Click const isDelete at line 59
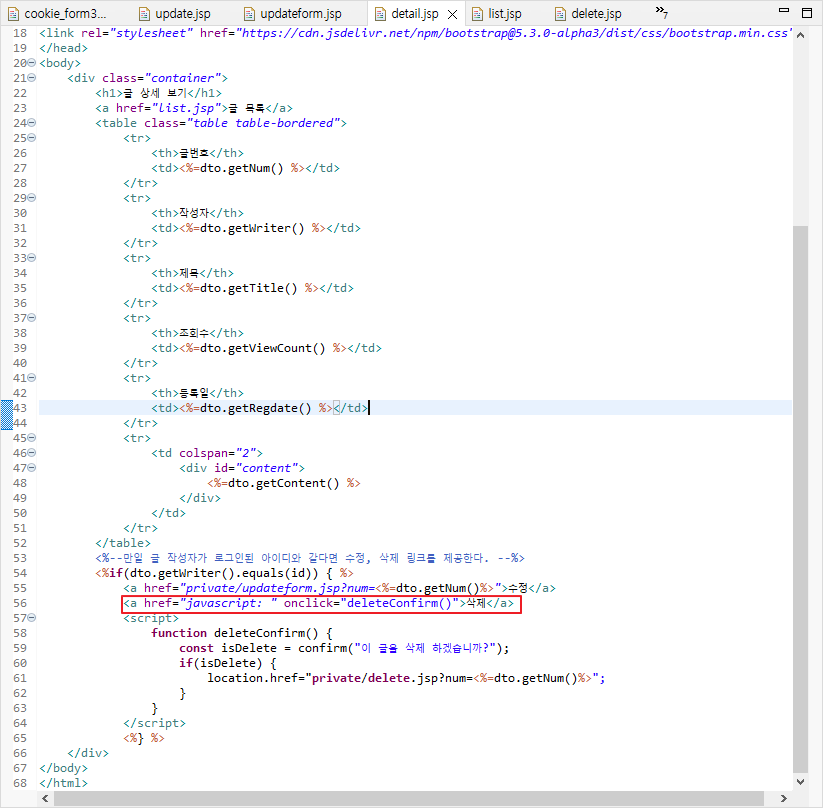This screenshot has width=823, height=808. coord(228,648)
